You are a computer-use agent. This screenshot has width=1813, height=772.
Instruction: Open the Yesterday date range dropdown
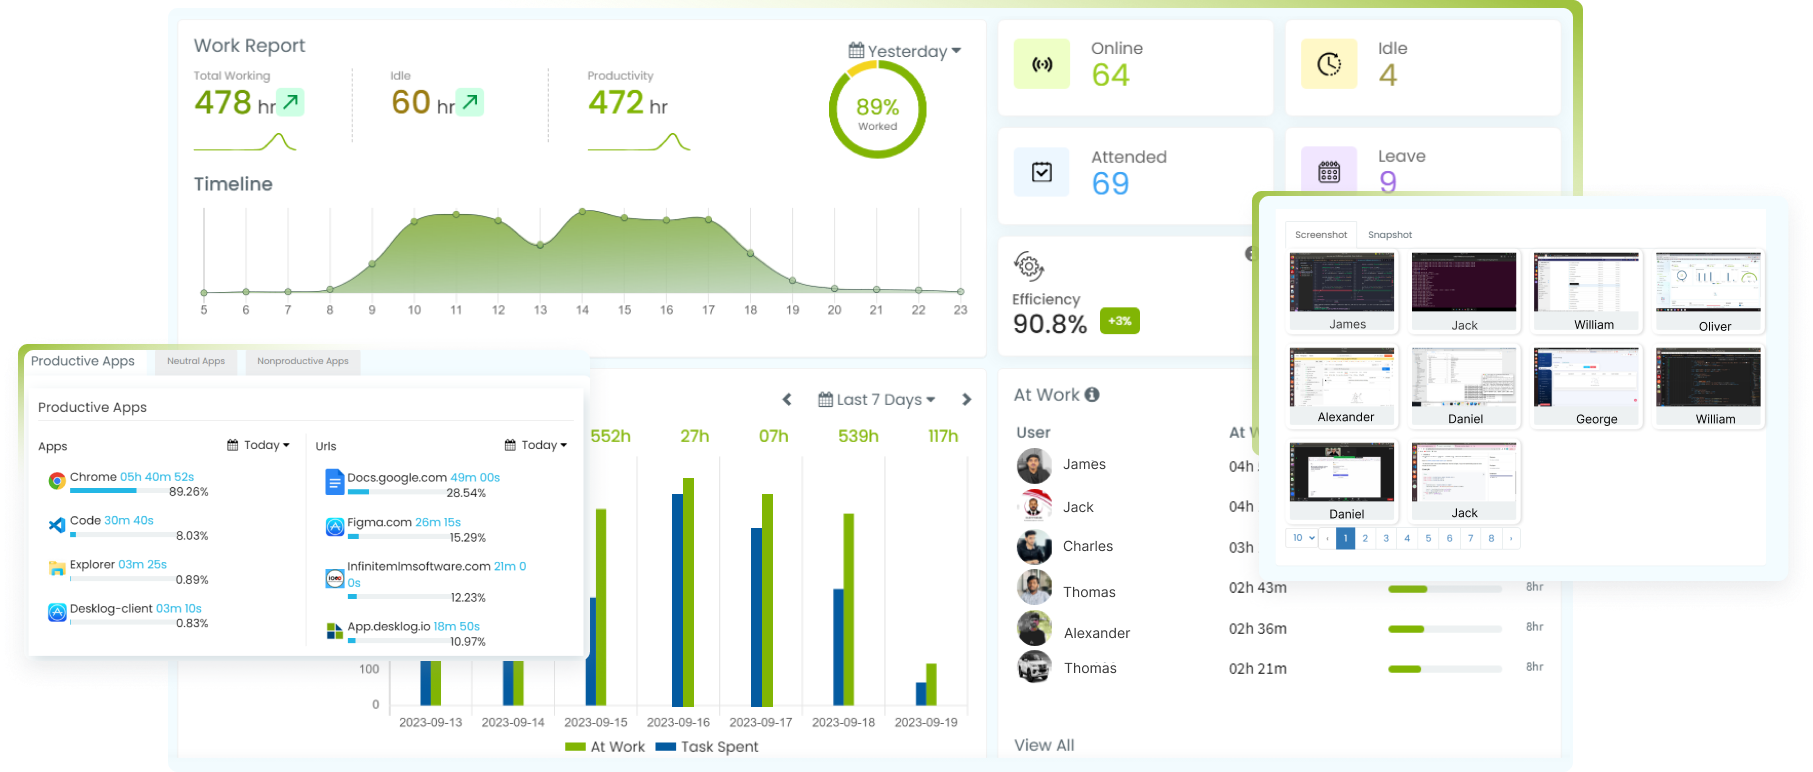(x=905, y=51)
